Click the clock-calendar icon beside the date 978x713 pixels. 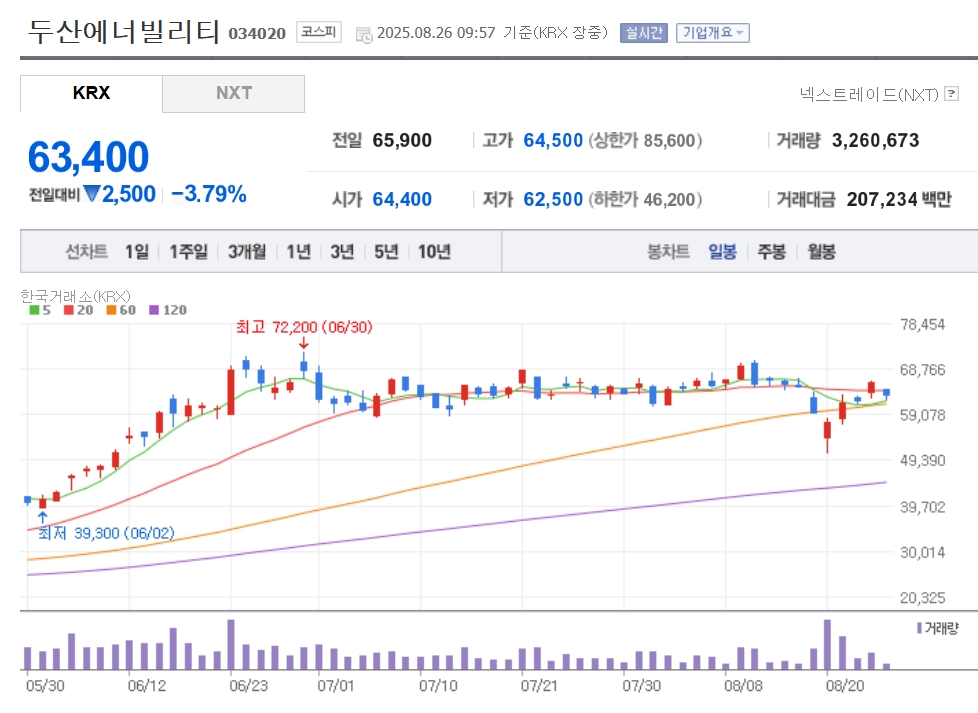tap(364, 35)
